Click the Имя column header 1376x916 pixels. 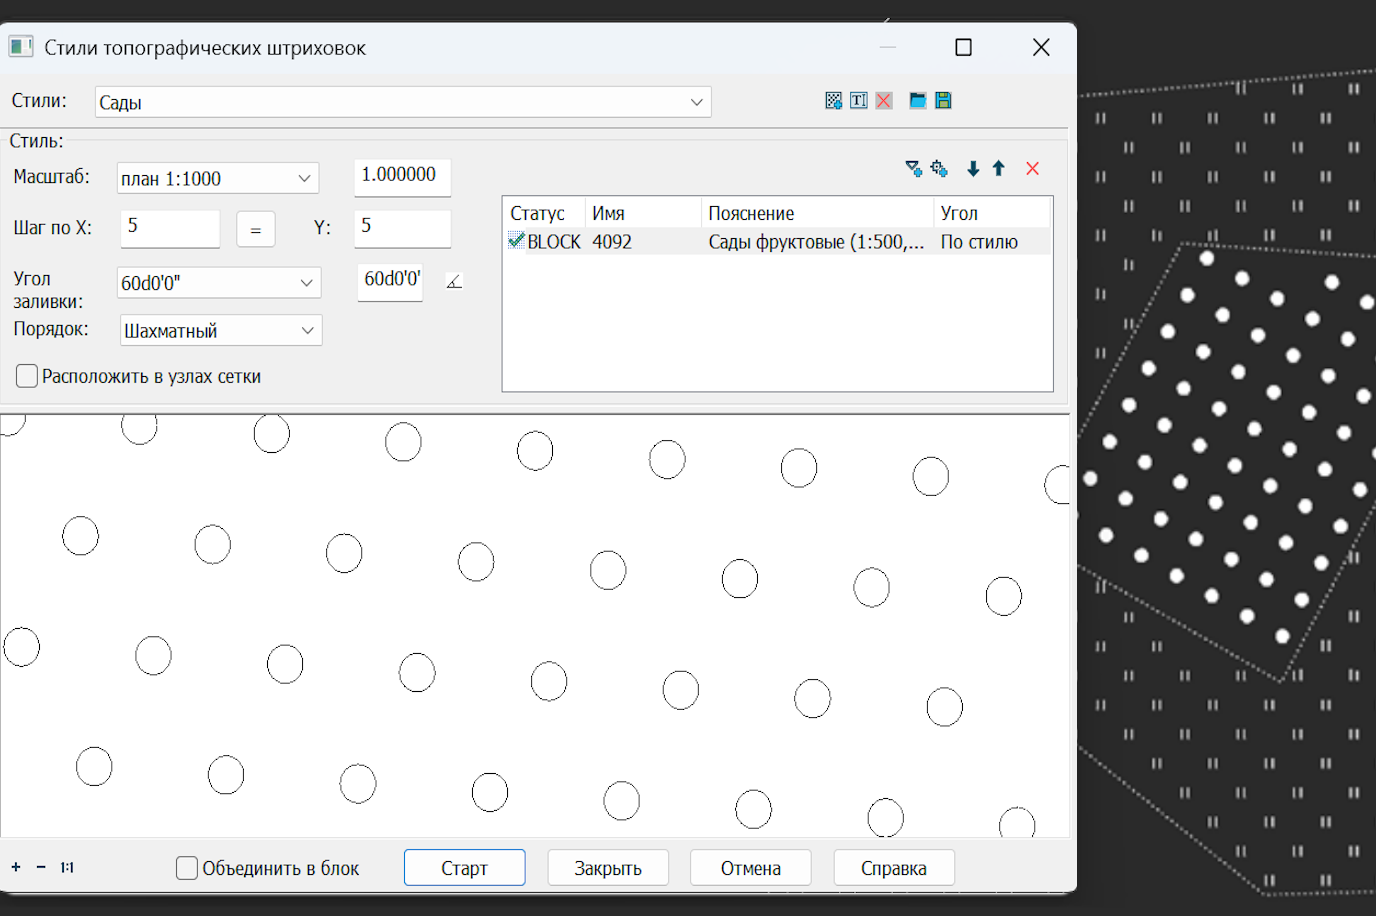coord(641,213)
